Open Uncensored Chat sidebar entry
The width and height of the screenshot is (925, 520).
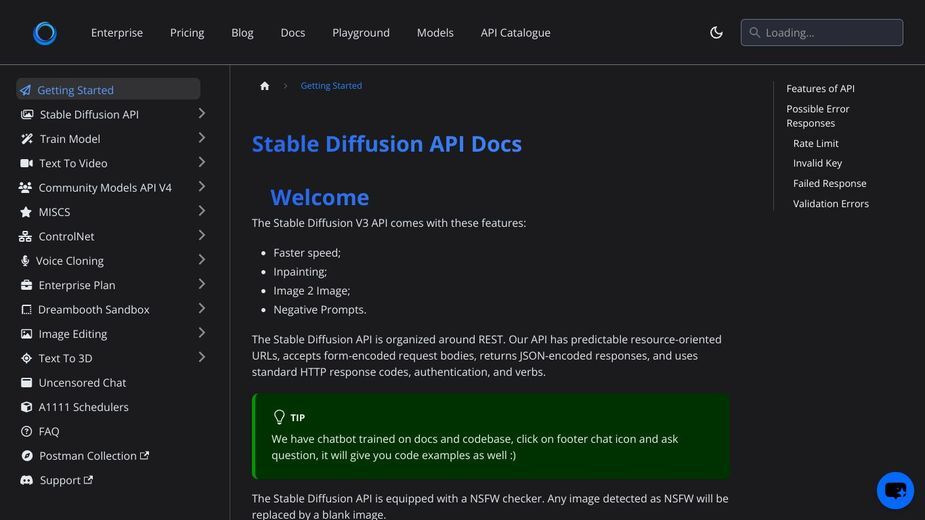[x=82, y=382]
